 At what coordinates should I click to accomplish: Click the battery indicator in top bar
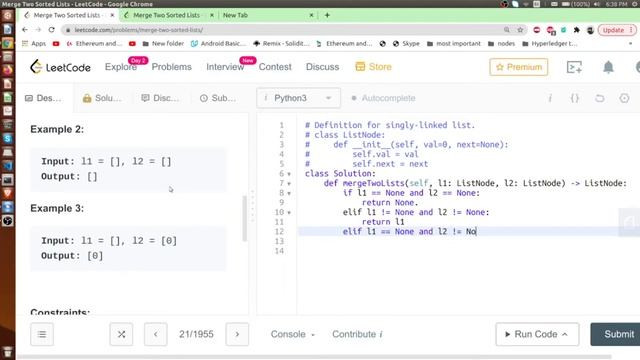[576, 4]
